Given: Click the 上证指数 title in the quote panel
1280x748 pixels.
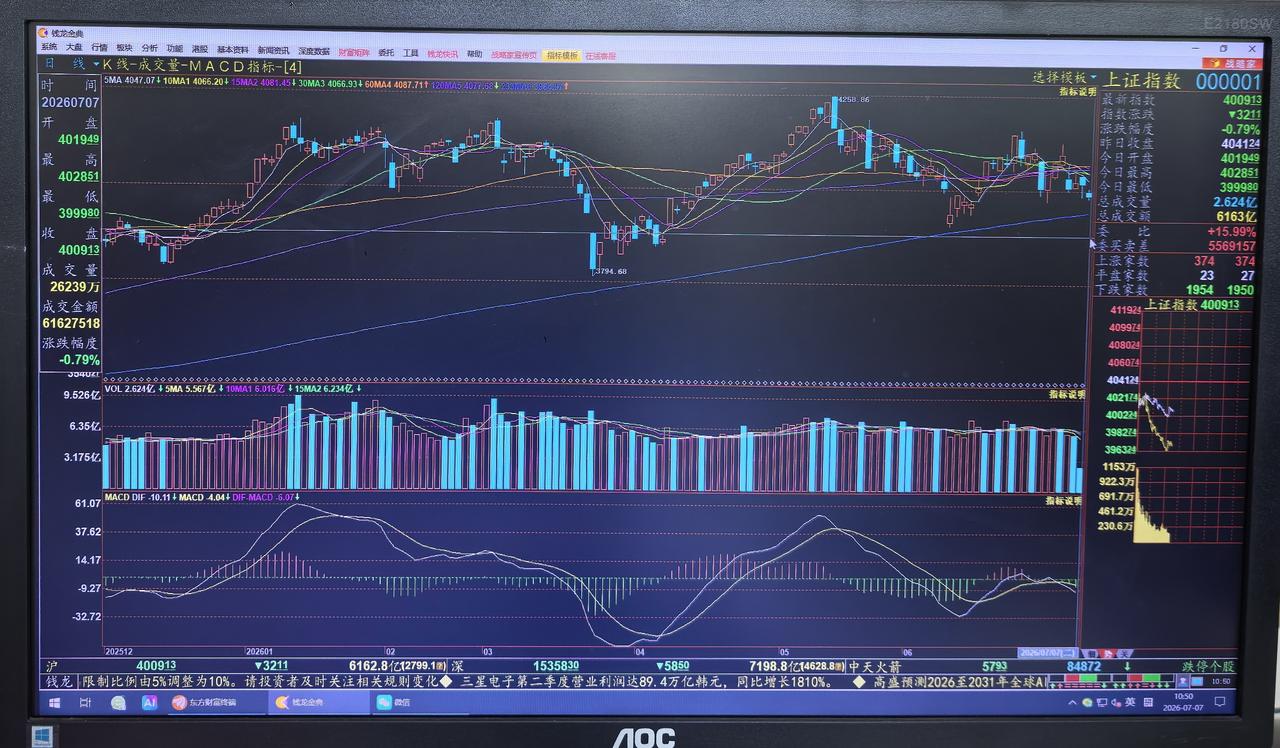Looking at the screenshot, I should pyautogui.click(x=1143, y=81).
